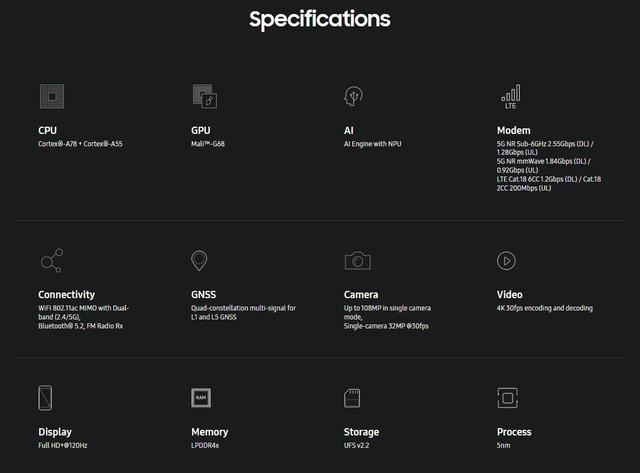Click the Connectivity share-nodes icon
This screenshot has width=640, height=473.
click(51, 261)
